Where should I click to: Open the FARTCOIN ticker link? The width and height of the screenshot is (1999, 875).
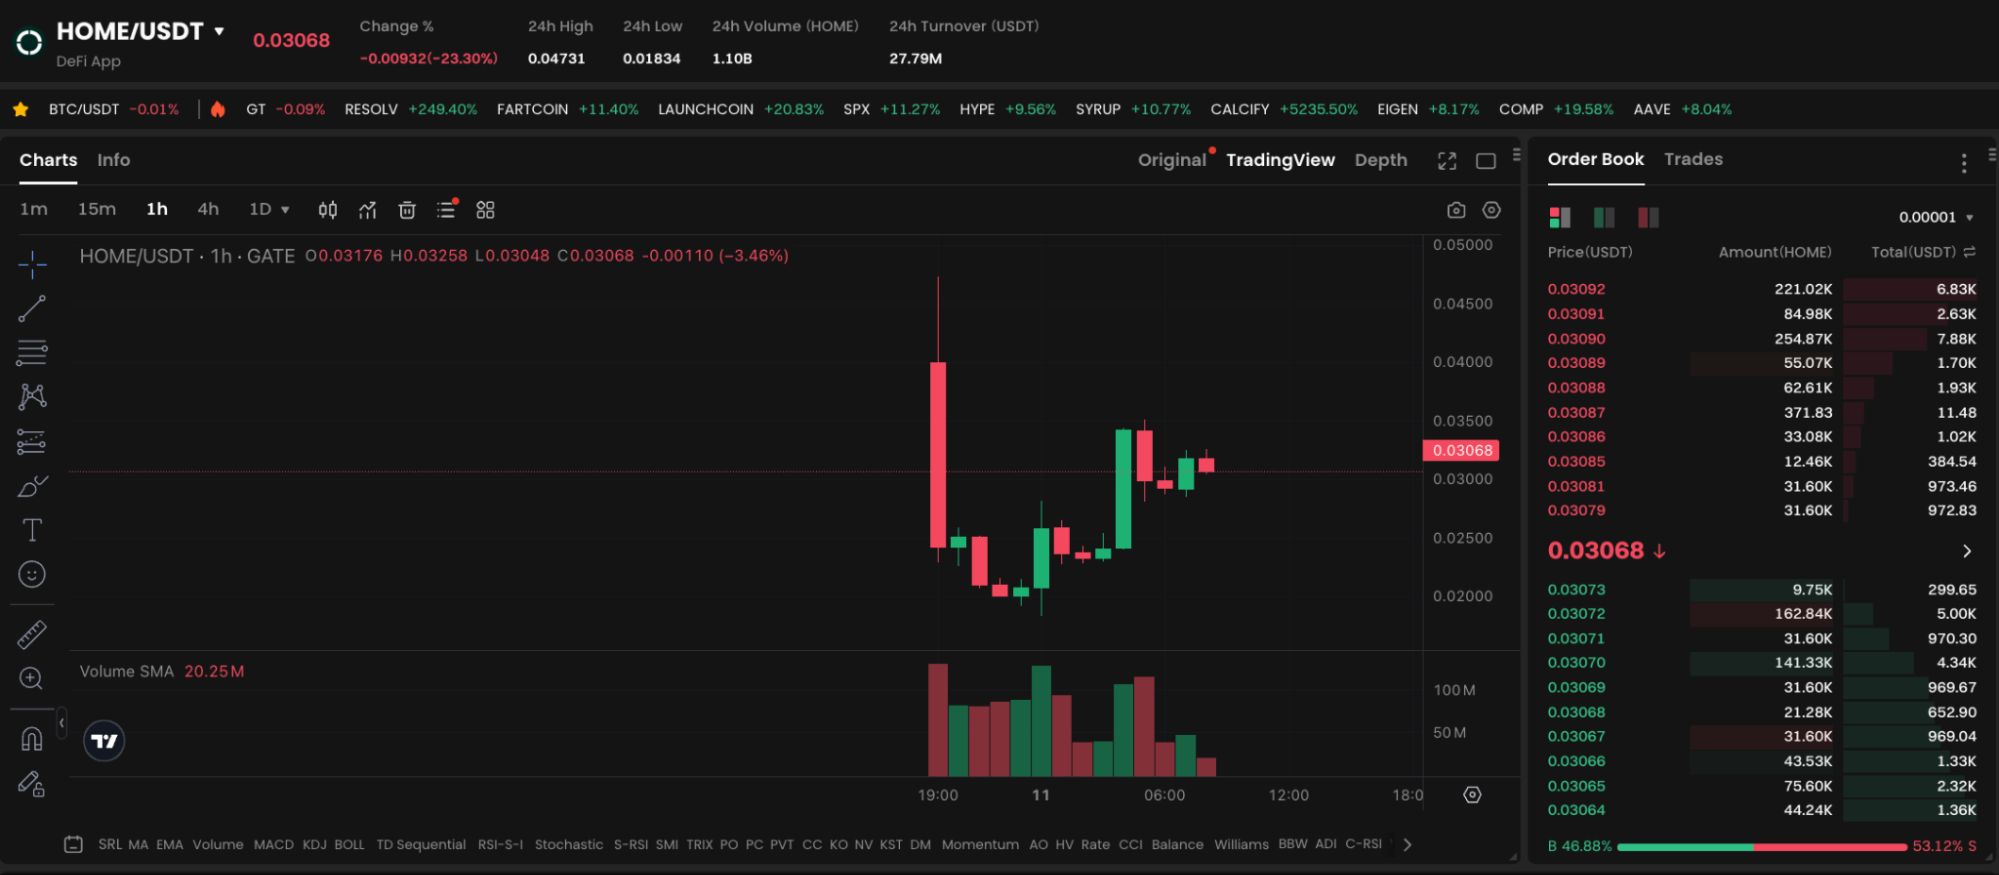pyautogui.click(x=567, y=109)
